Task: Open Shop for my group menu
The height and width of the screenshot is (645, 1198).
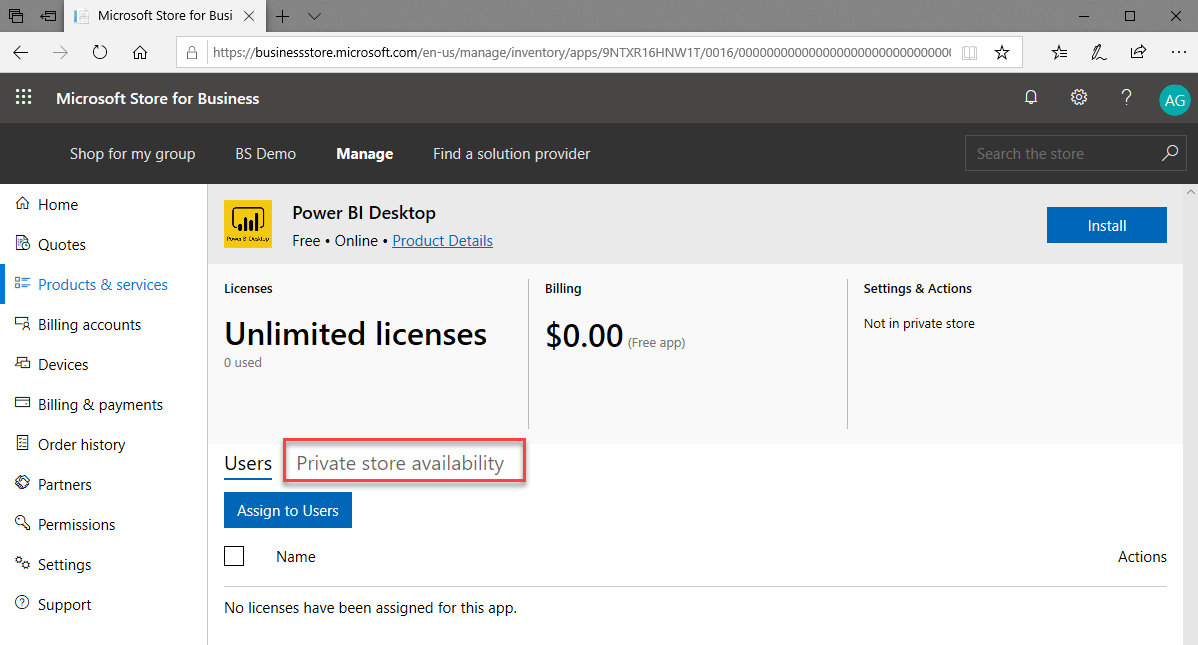Action: (x=133, y=154)
